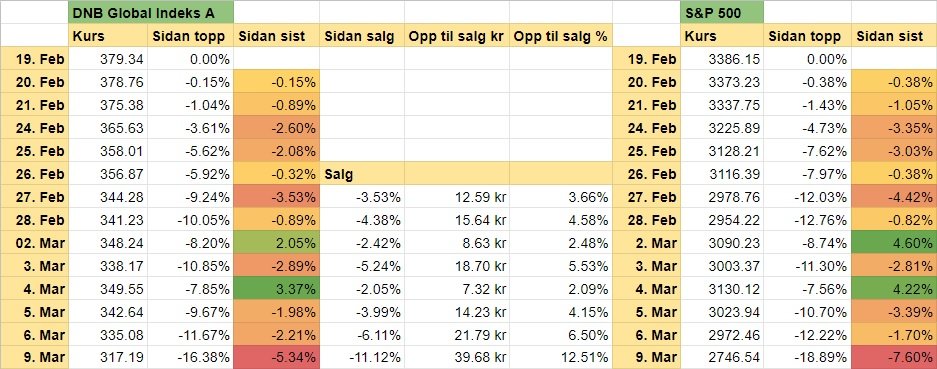Click the 12.59 kr cell
This screenshot has width=937, height=369.
457,197
